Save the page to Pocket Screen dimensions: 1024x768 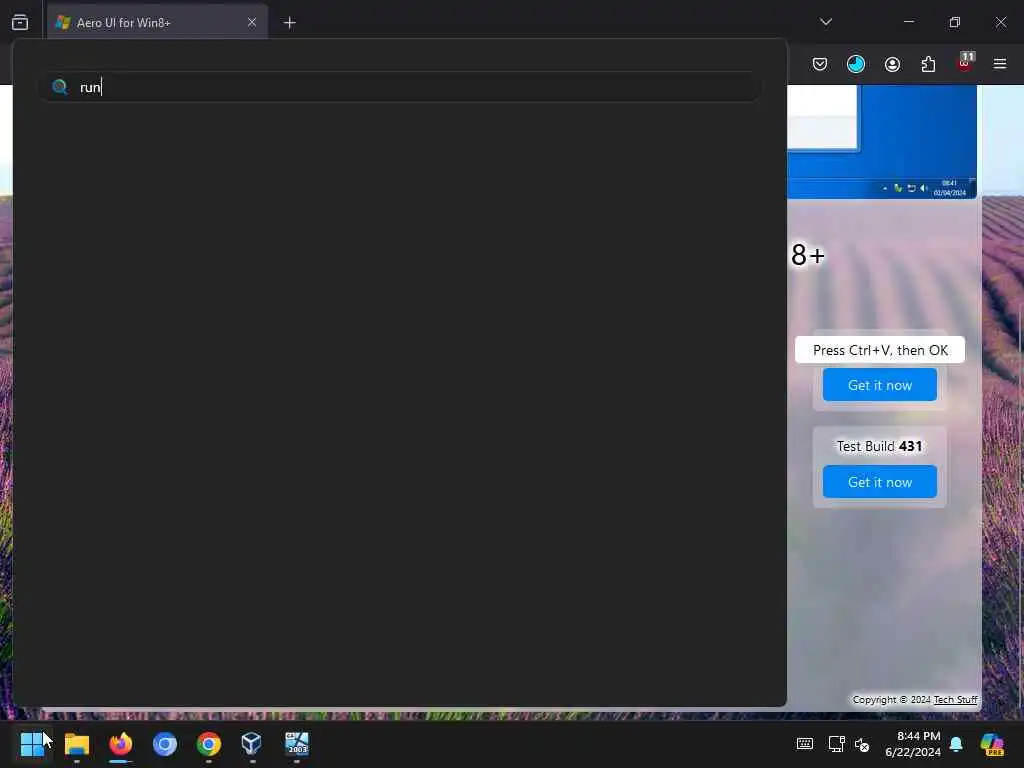[820, 64]
